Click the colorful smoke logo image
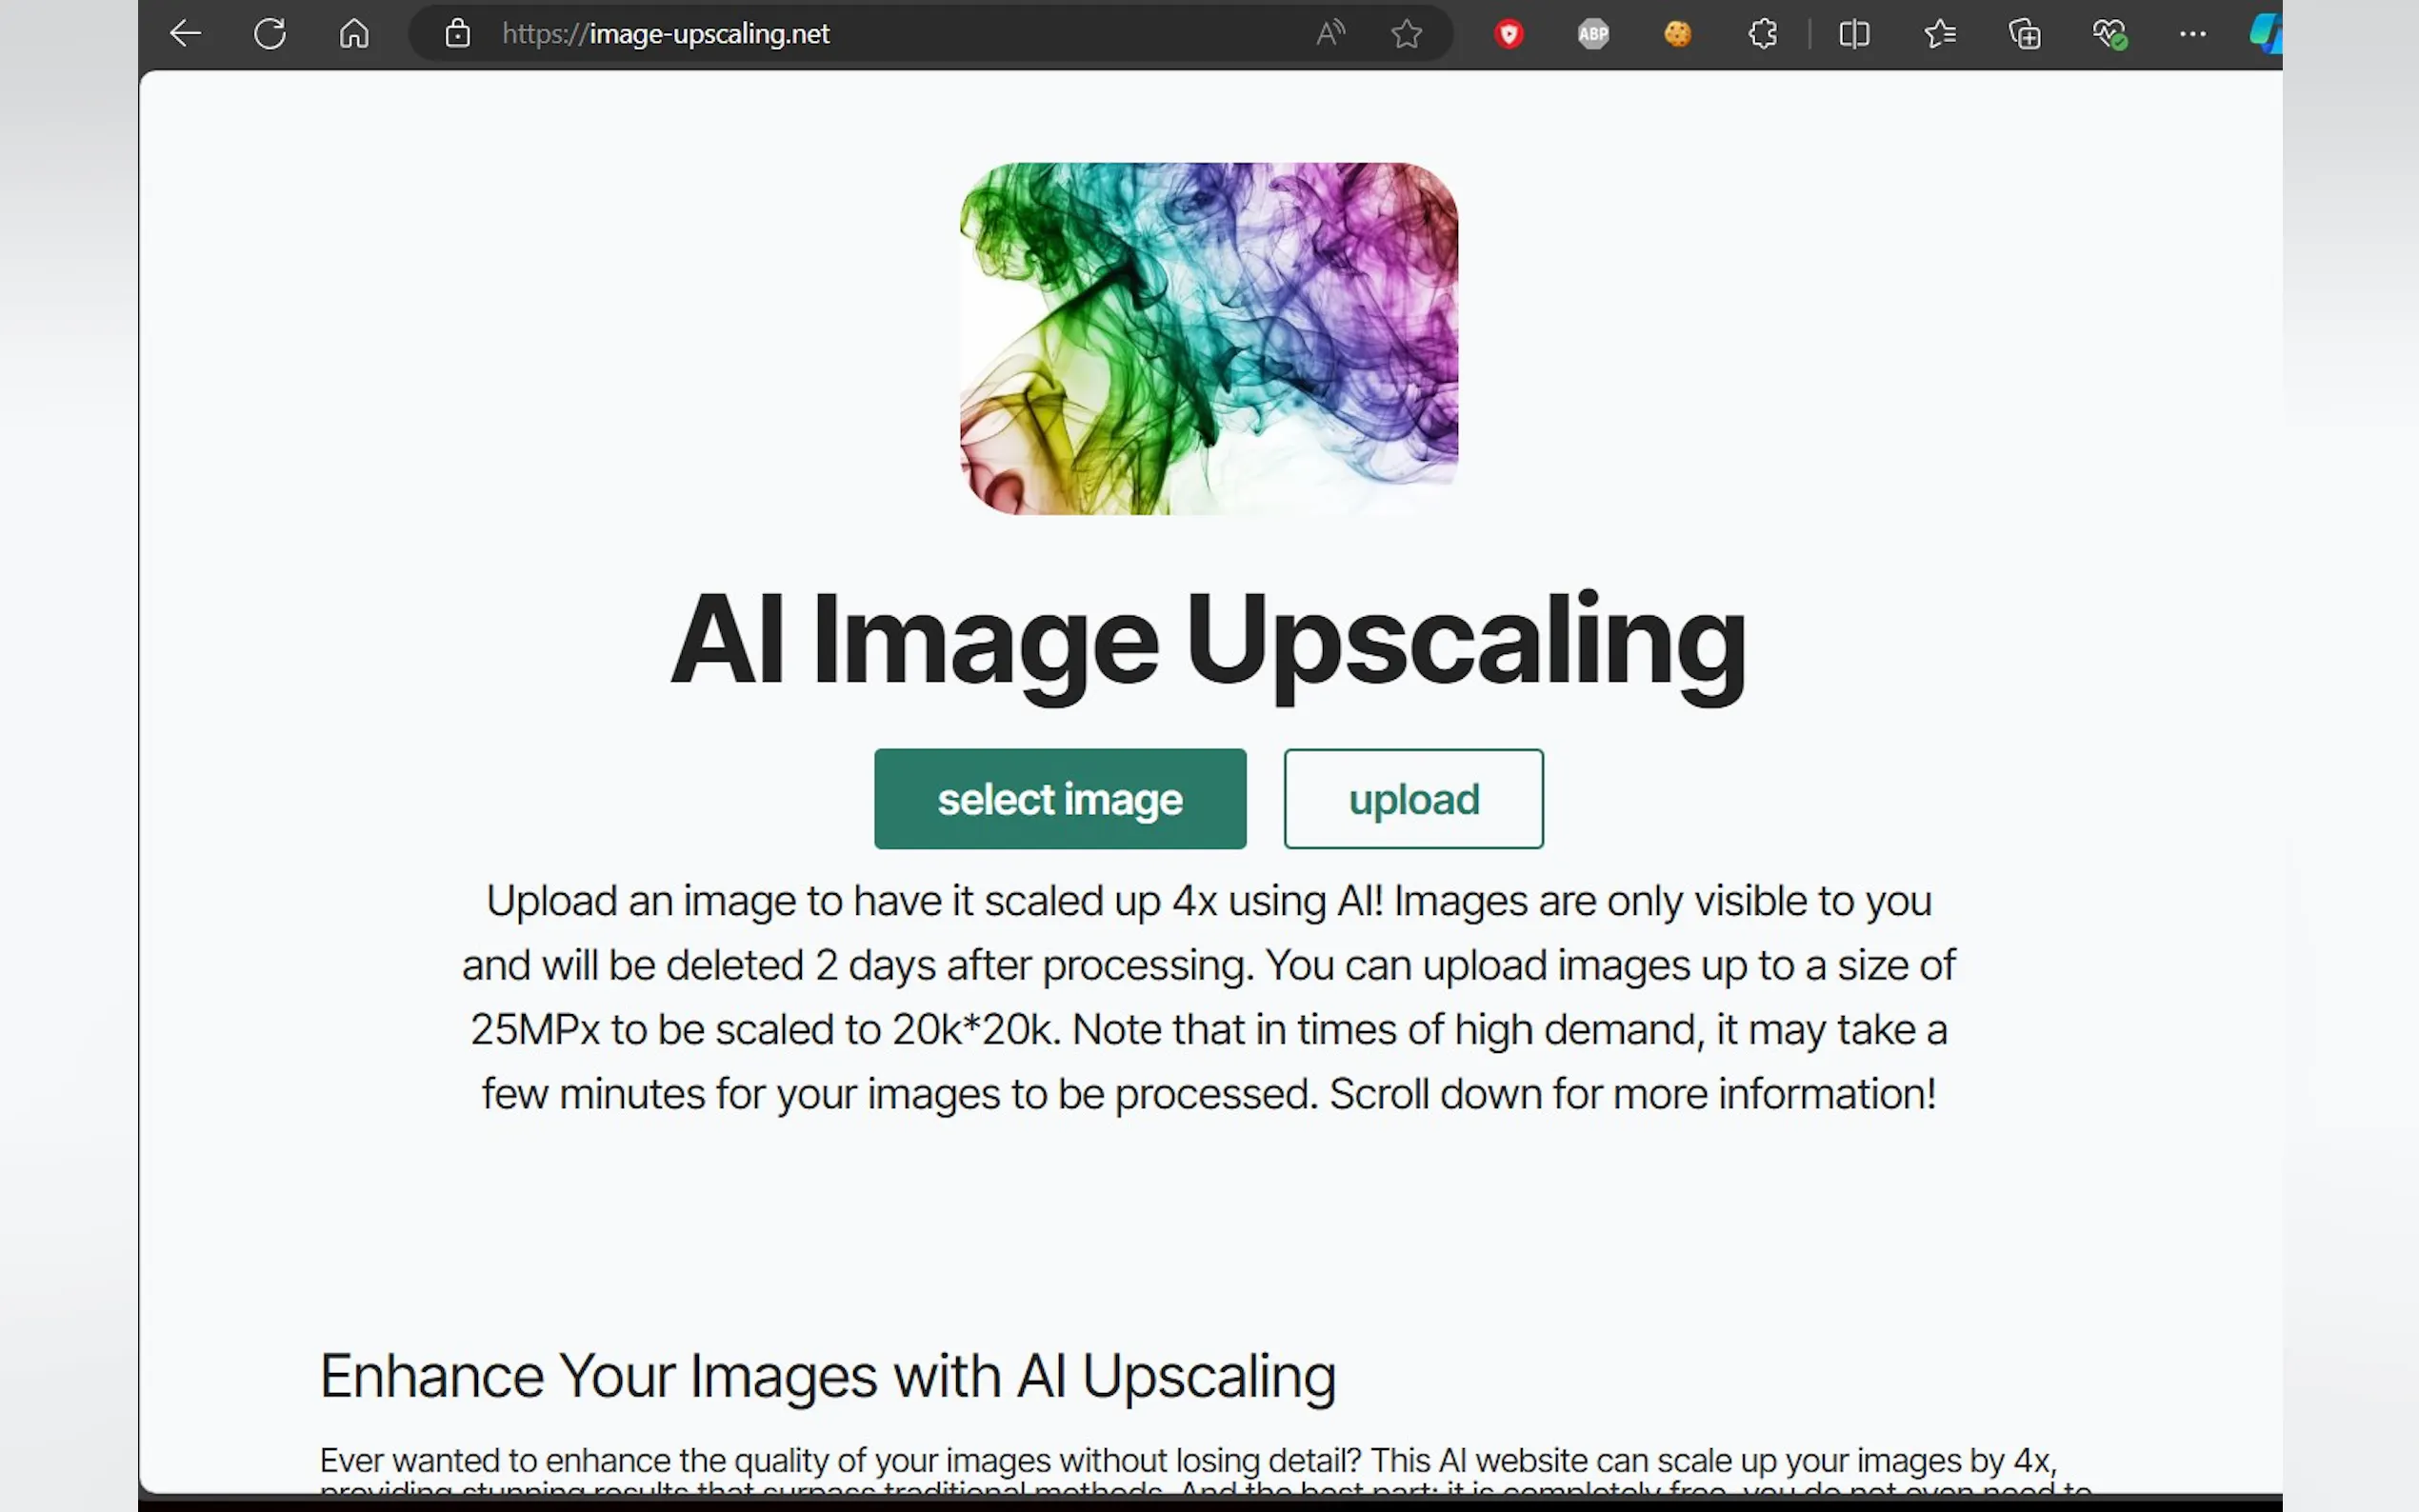 pyautogui.click(x=1208, y=339)
